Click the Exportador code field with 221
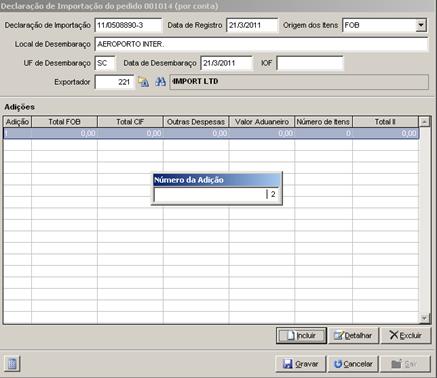Viewport: 437px width, 378px height. coord(114,82)
